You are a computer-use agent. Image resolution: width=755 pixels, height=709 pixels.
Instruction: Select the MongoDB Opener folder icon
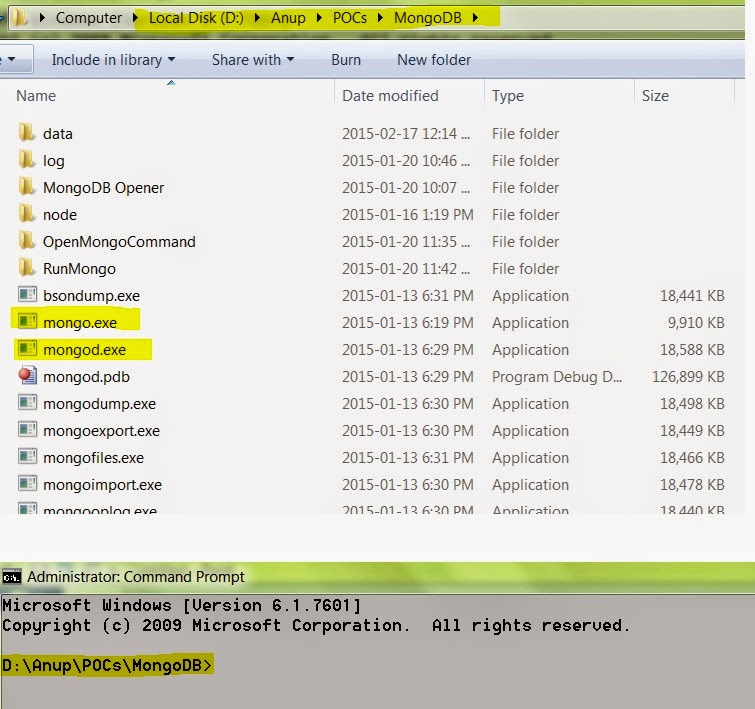pos(26,187)
